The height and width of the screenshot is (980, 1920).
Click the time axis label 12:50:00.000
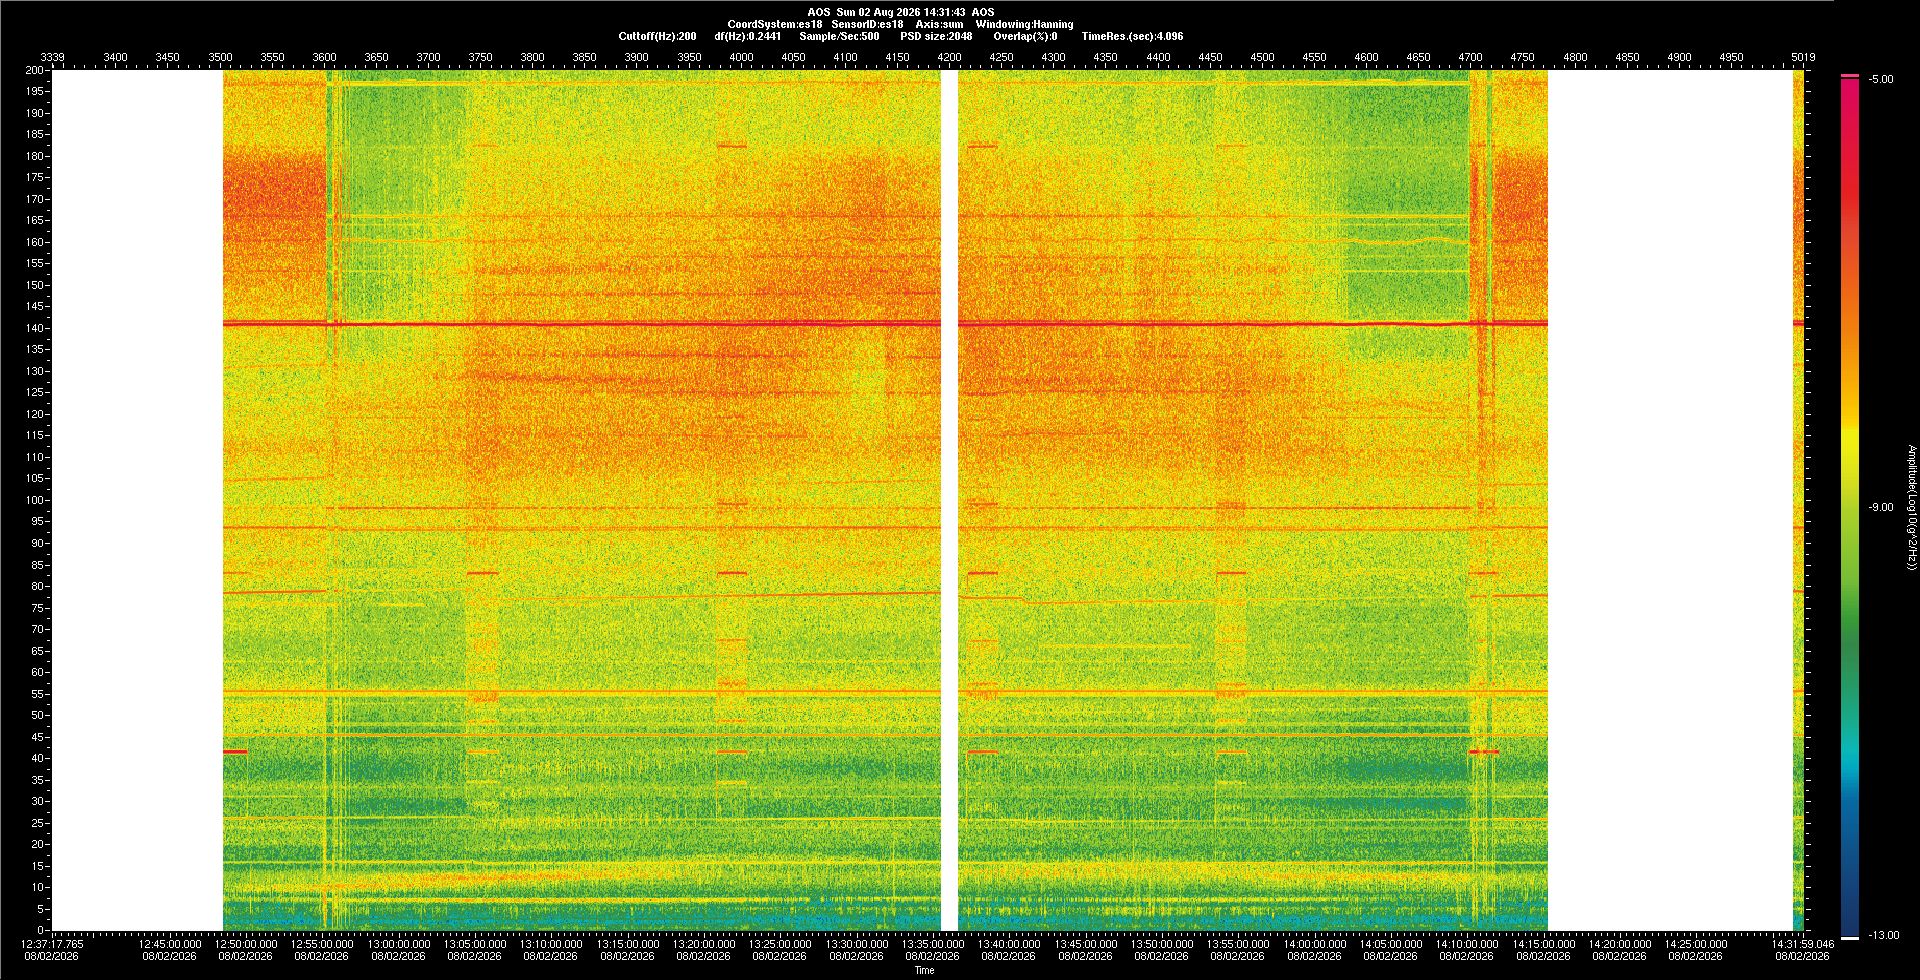coord(246,943)
